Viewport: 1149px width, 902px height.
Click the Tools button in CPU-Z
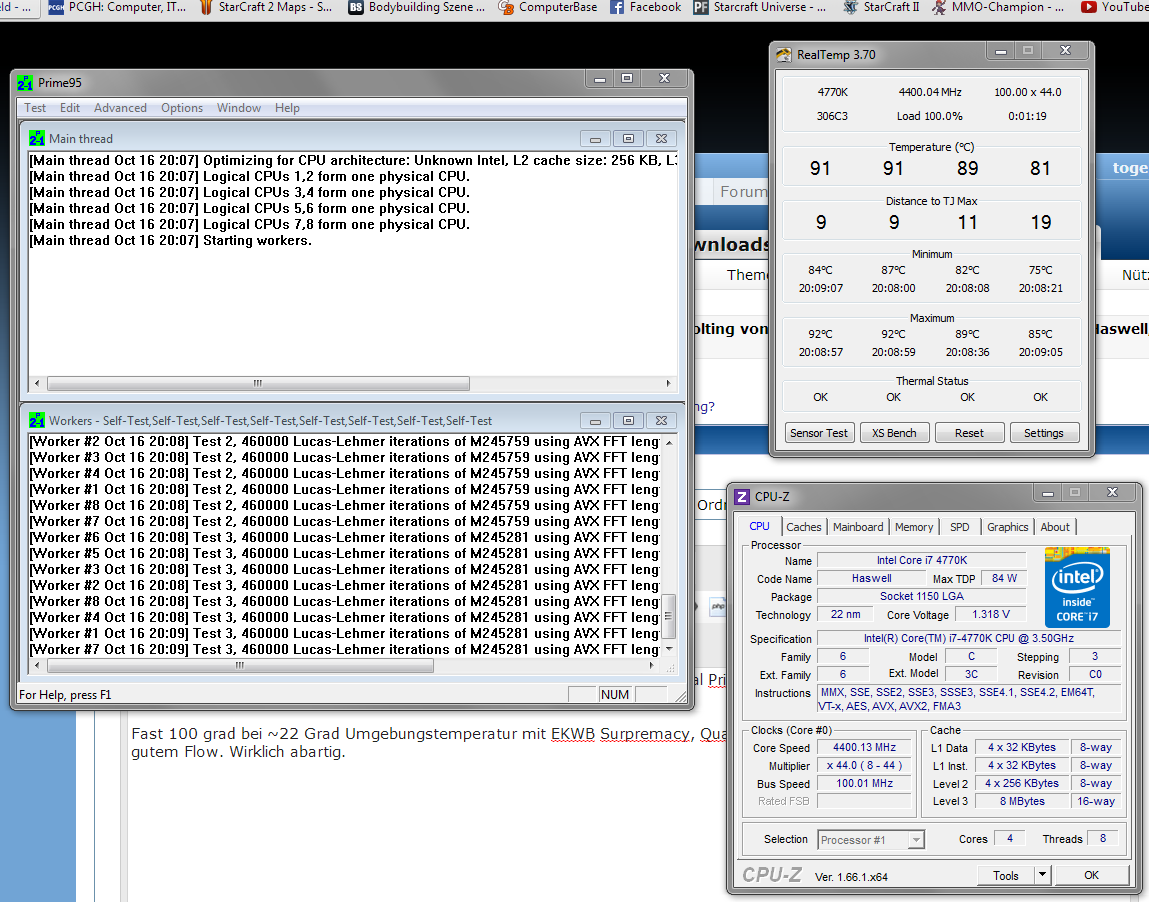tap(1005, 876)
